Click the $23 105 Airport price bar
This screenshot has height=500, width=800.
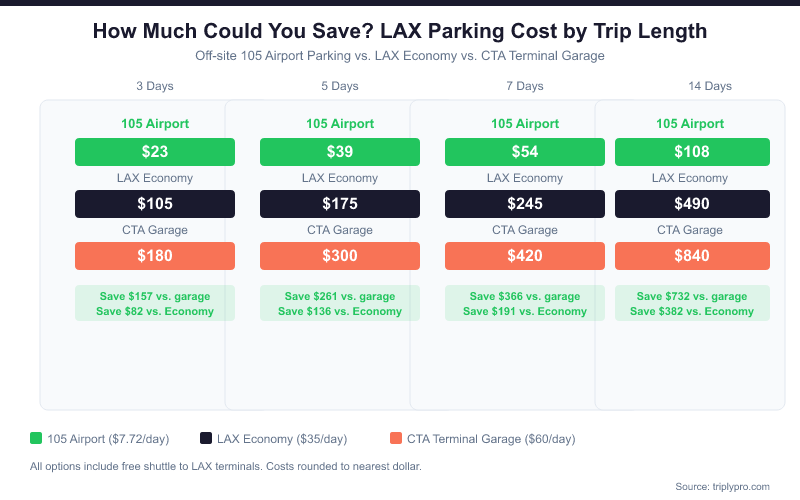[x=155, y=152]
